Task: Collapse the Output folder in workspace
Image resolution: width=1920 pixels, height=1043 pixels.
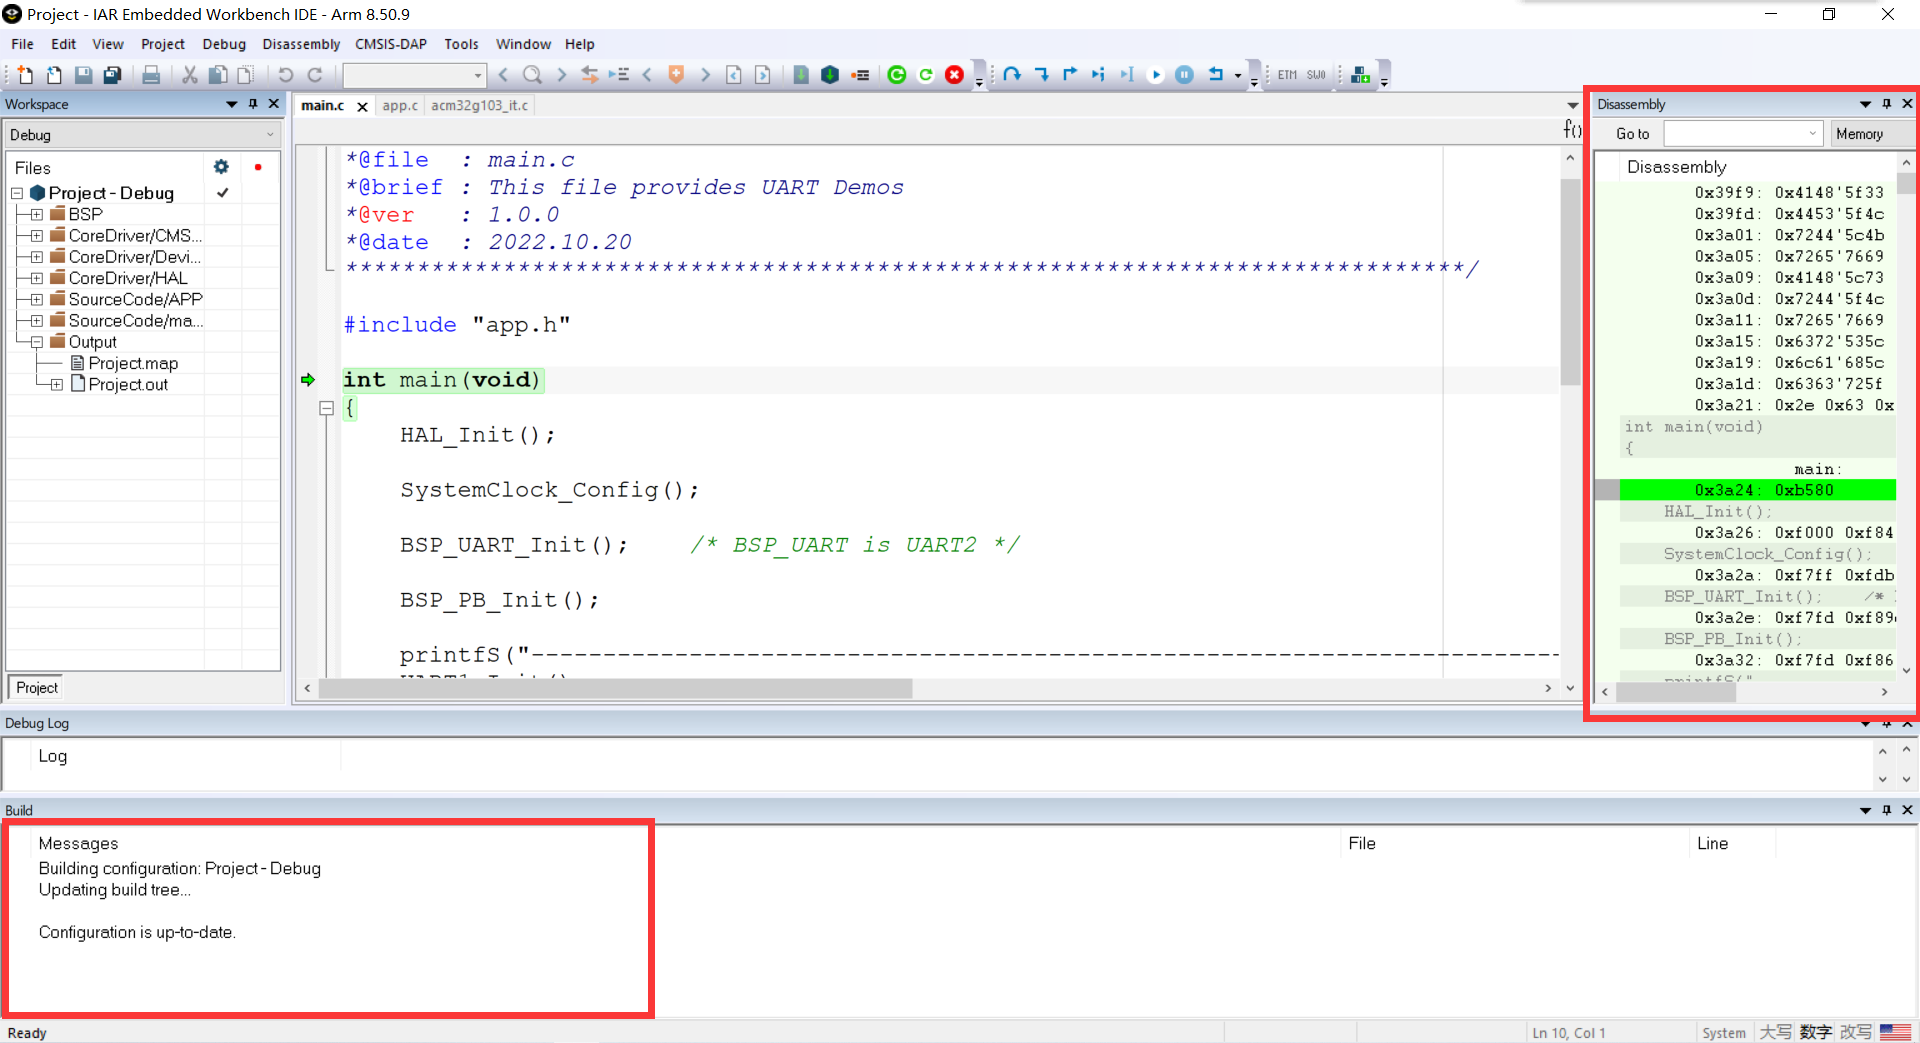Action: pos(37,342)
